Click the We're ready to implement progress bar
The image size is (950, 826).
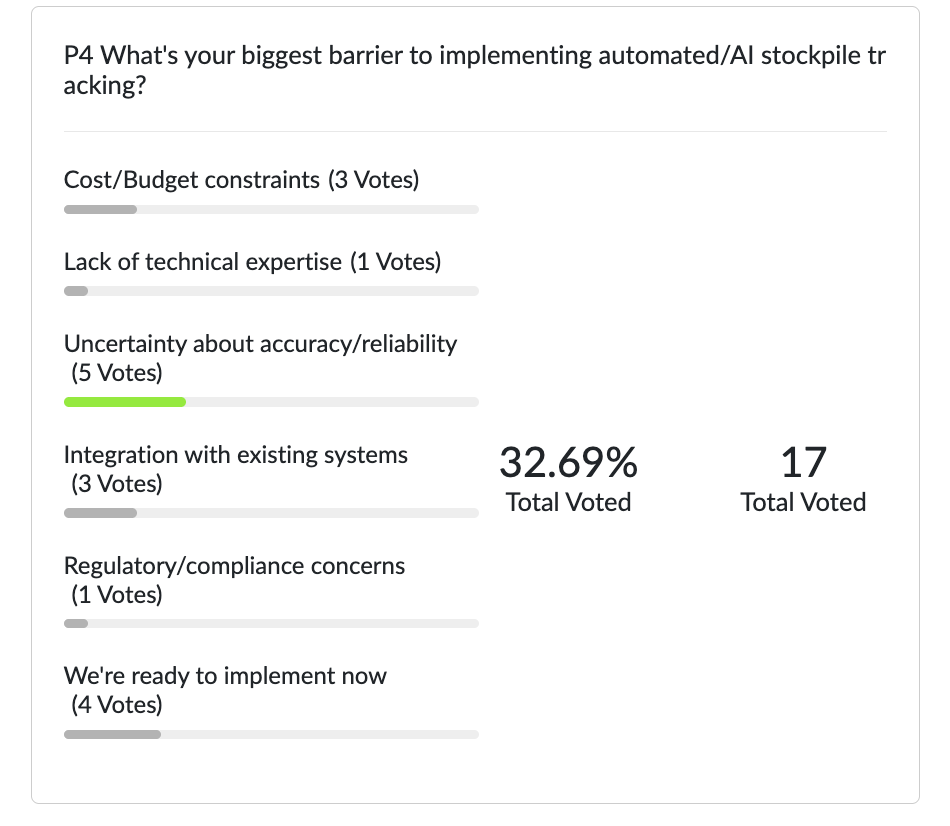(x=271, y=734)
